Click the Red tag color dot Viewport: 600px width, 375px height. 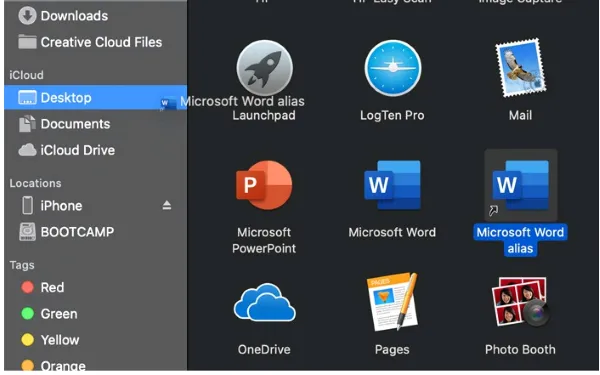pos(28,287)
